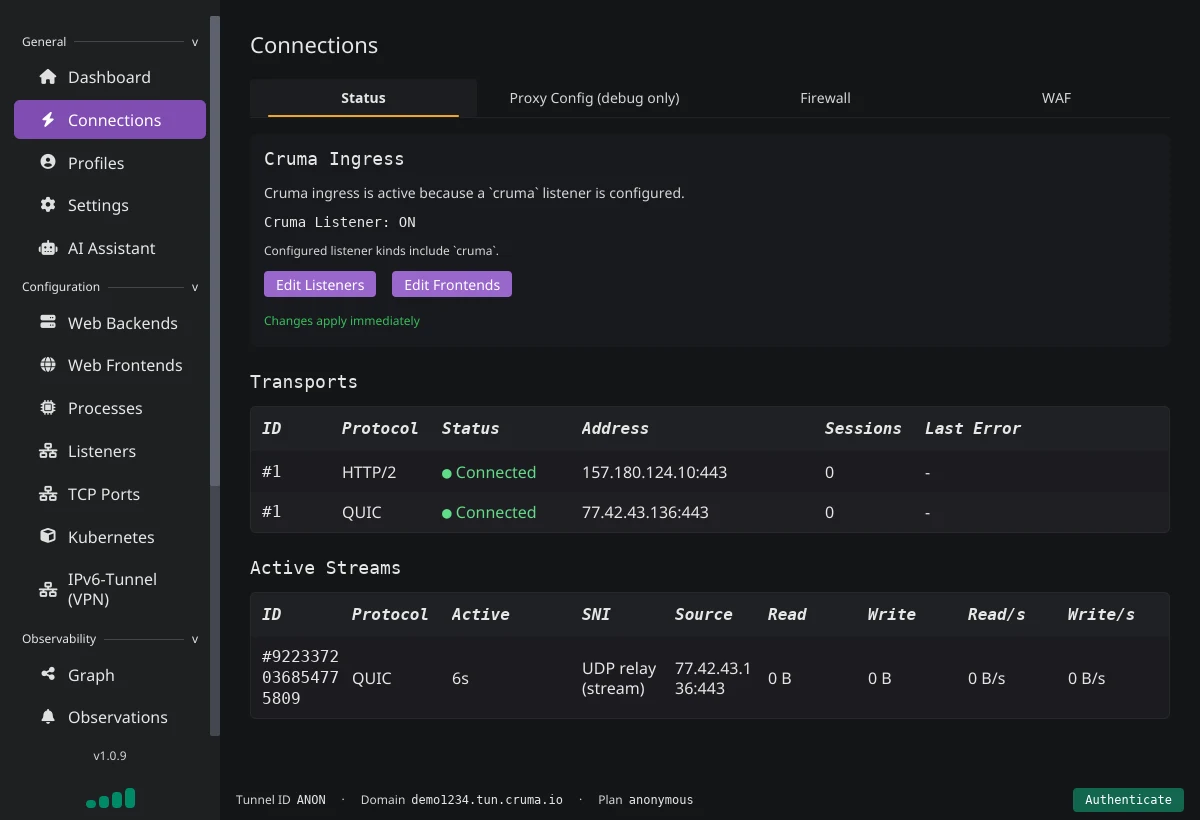Click the Cruma Listener: ON text
This screenshot has height=820, width=1200.
tap(340, 222)
